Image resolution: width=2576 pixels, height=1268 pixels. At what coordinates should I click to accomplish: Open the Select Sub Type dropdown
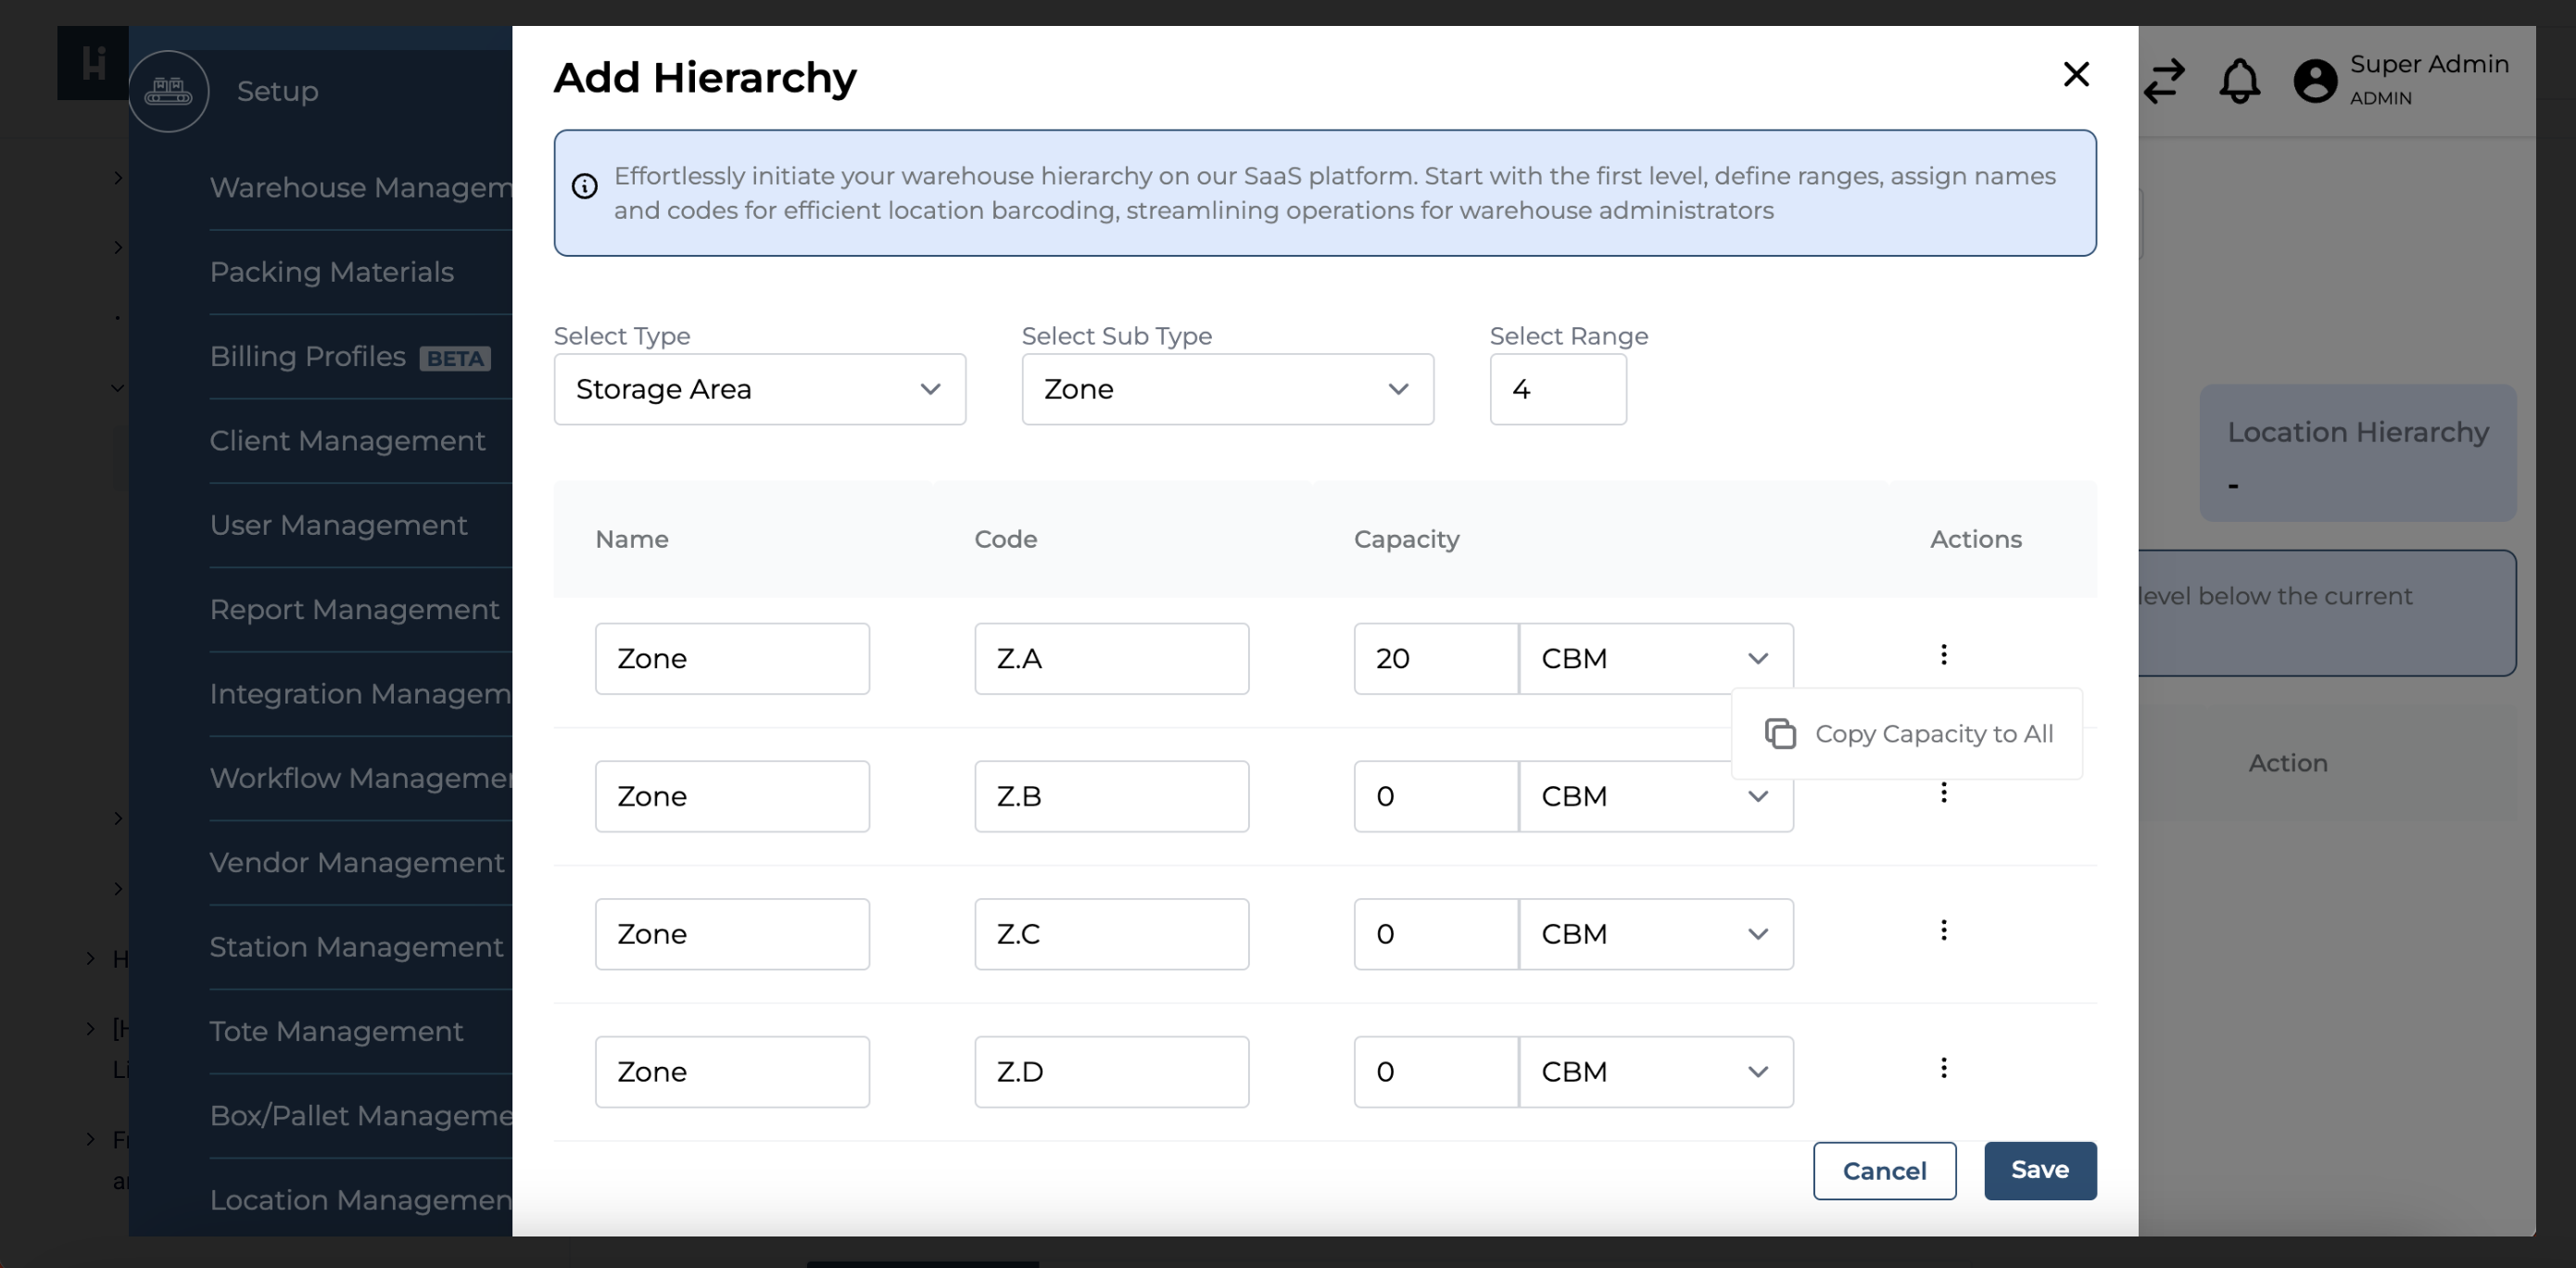tap(1227, 389)
